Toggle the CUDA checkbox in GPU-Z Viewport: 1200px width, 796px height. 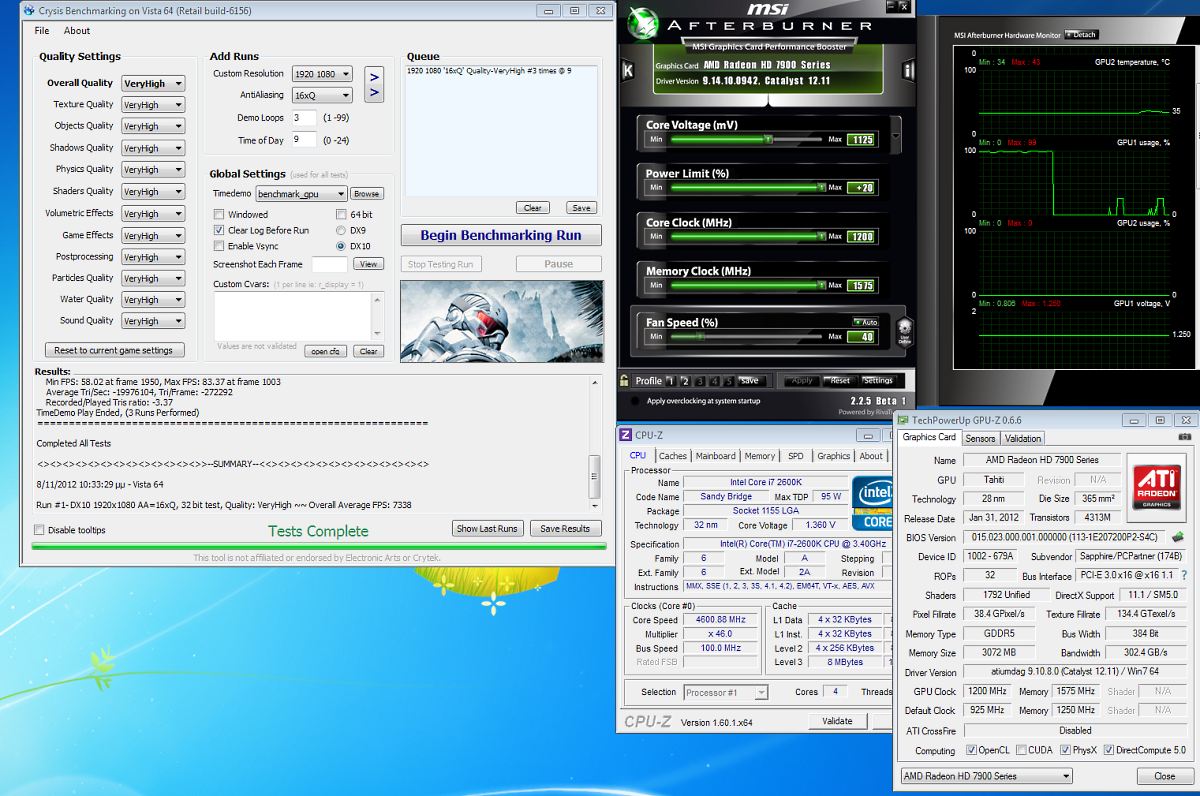coord(1021,750)
